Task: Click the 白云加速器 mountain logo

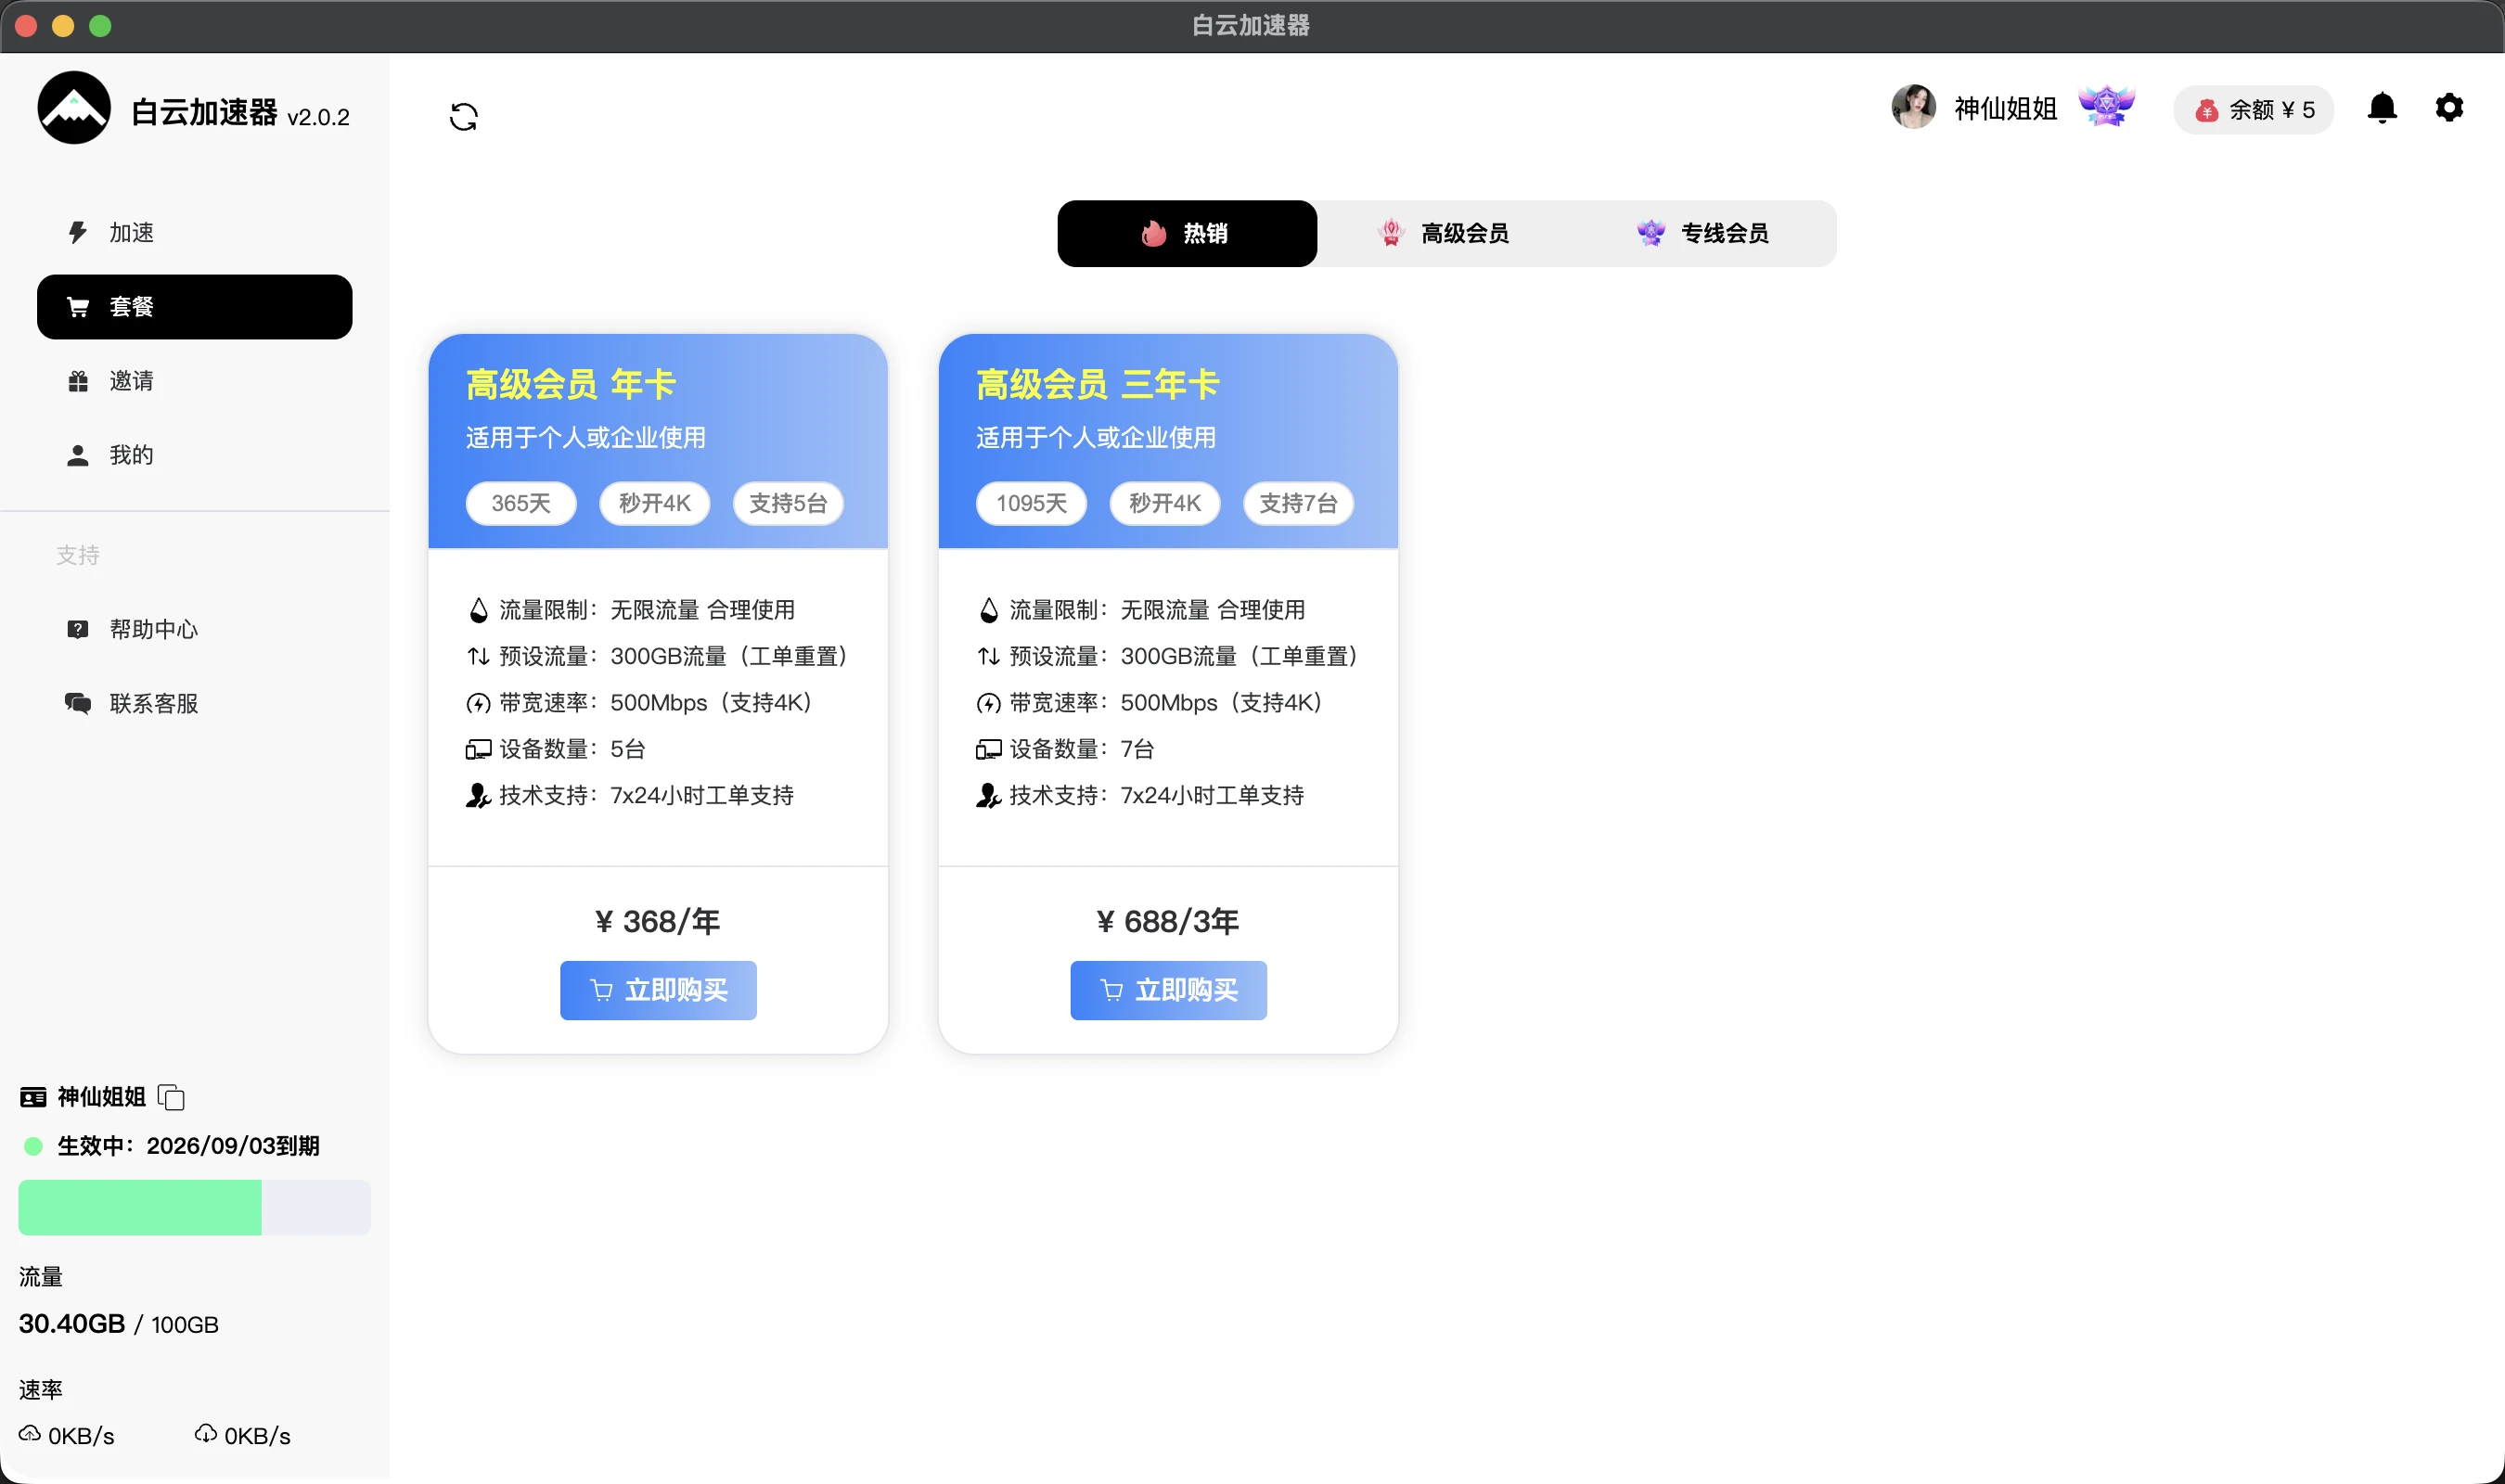Action: pos(74,108)
